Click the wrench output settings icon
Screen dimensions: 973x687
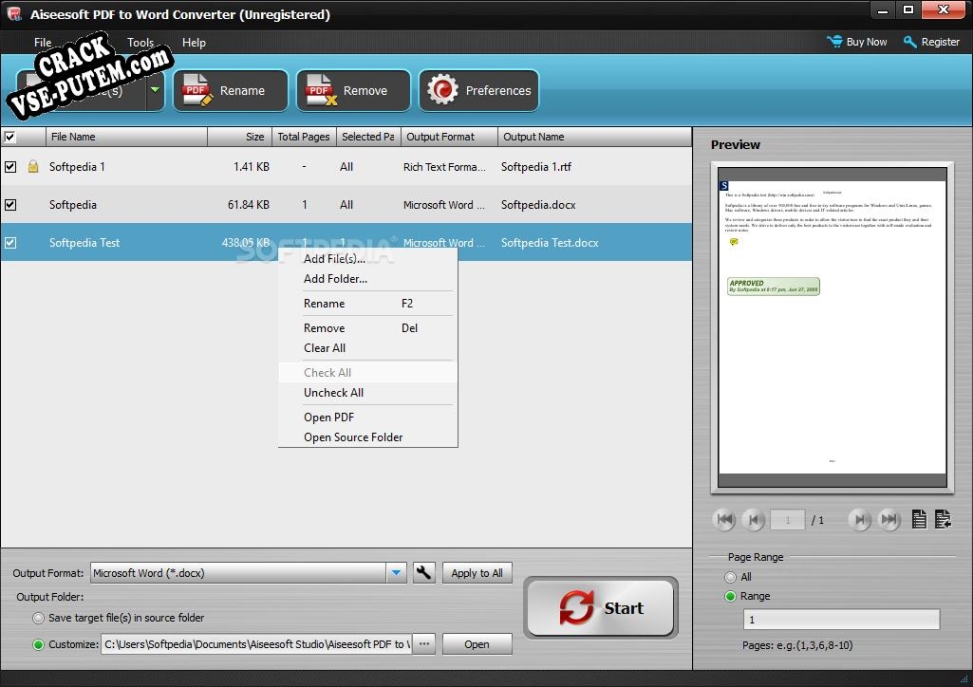tap(424, 573)
